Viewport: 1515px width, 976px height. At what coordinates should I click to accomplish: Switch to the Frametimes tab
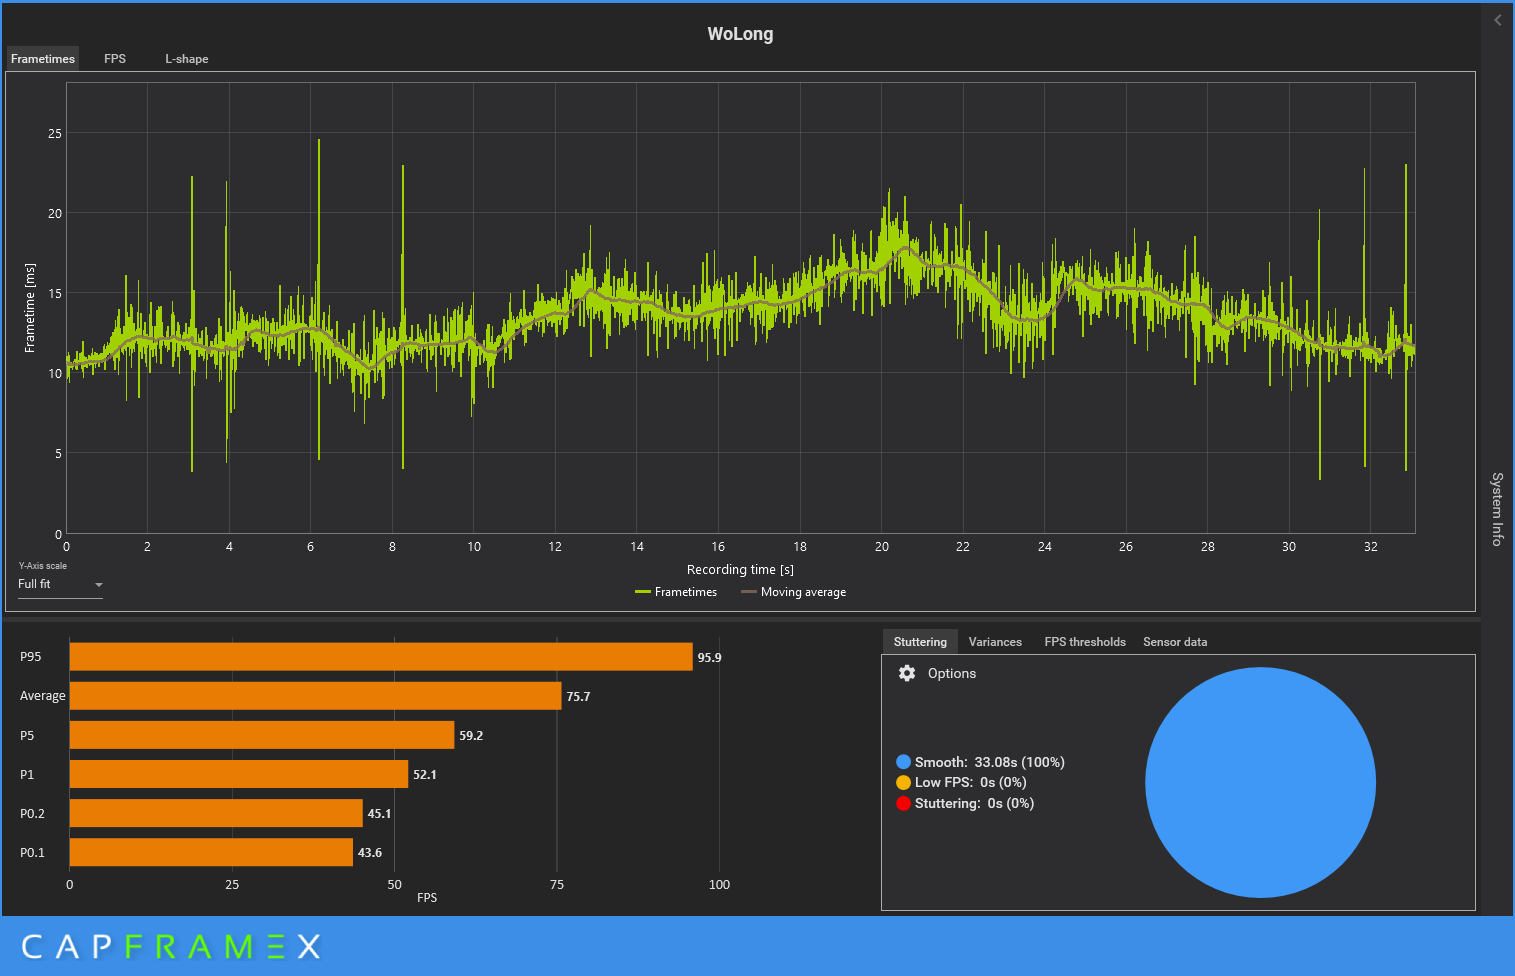click(x=43, y=59)
